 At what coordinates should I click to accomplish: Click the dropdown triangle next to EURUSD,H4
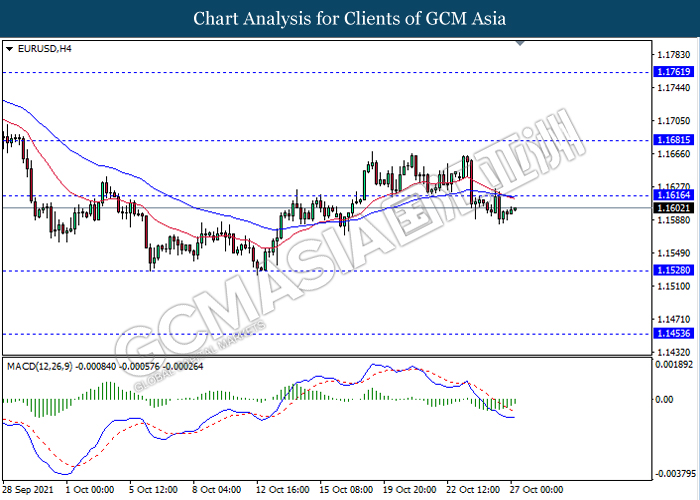[x=9, y=49]
